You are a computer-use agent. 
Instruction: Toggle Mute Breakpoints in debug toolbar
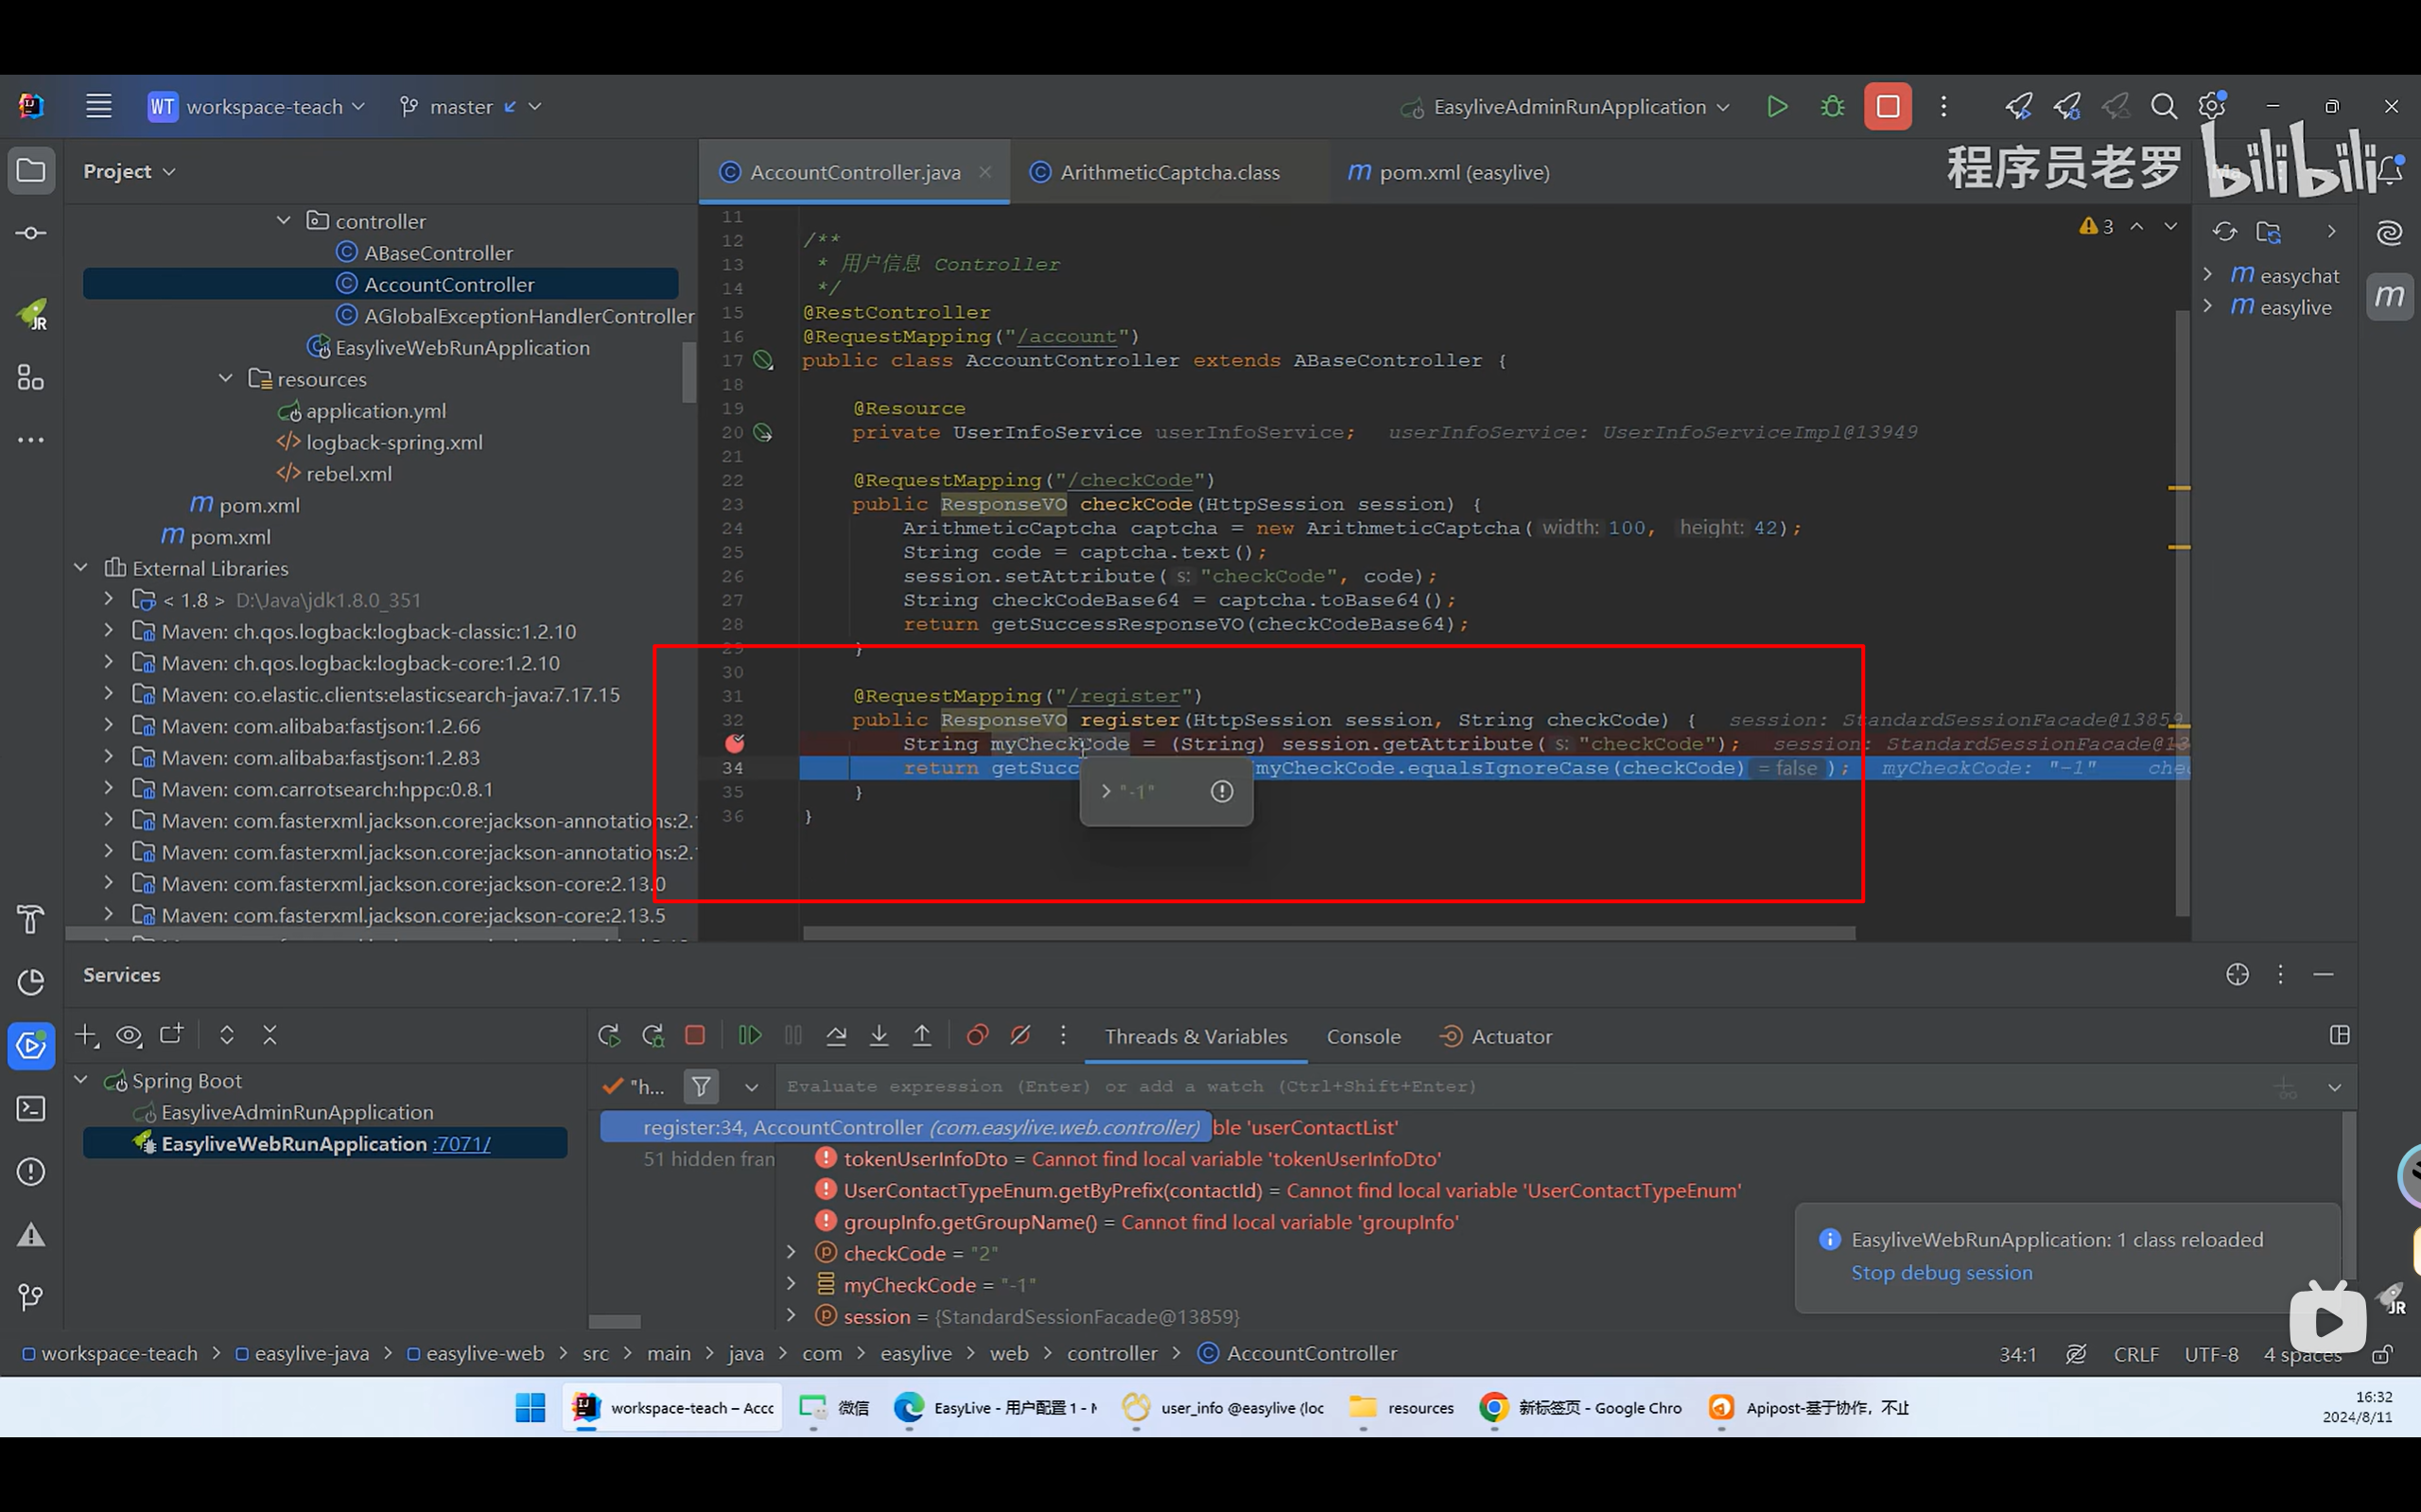click(x=1020, y=1035)
